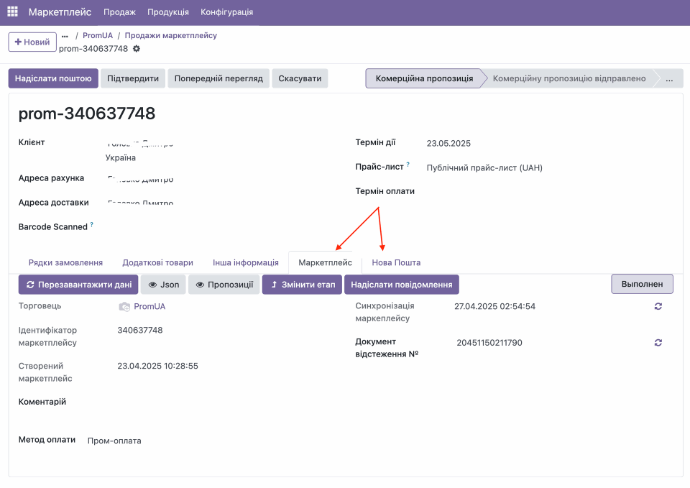Image resolution: width=690 pixels, height=488 pixels.
Task: Click the Barcode Scanned input field
Action: click(222, 227)
